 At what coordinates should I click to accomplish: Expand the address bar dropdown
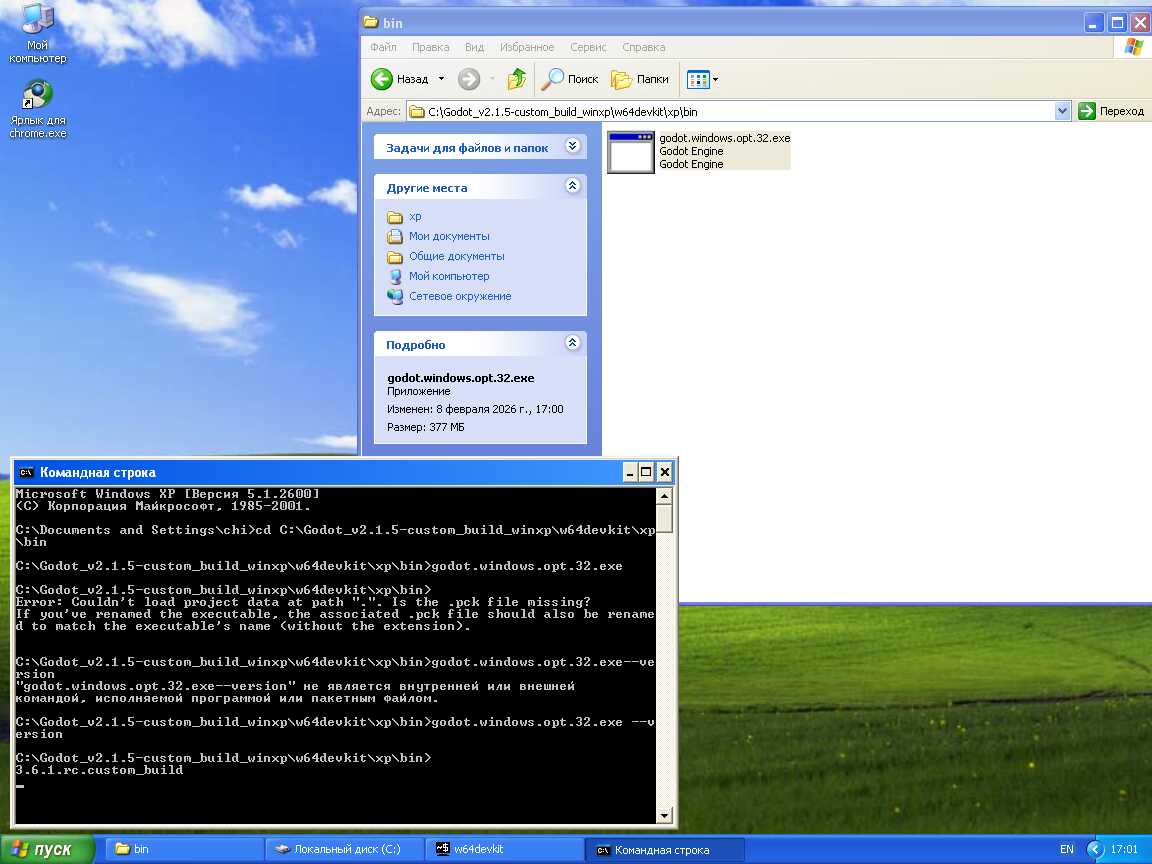[x=1062, y=112]
